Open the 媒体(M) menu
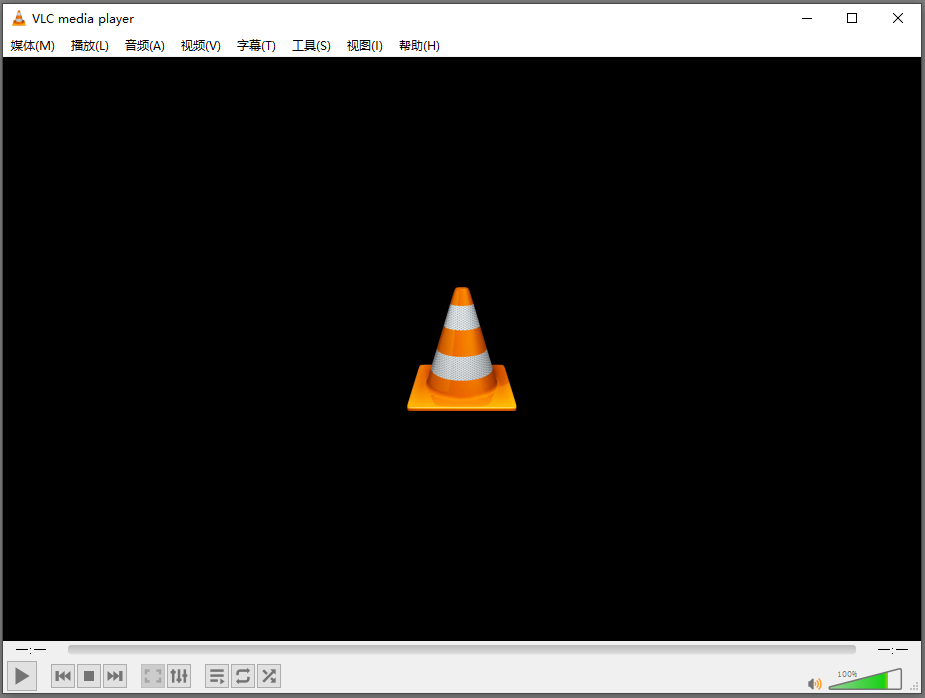 (x=32, y=45)
